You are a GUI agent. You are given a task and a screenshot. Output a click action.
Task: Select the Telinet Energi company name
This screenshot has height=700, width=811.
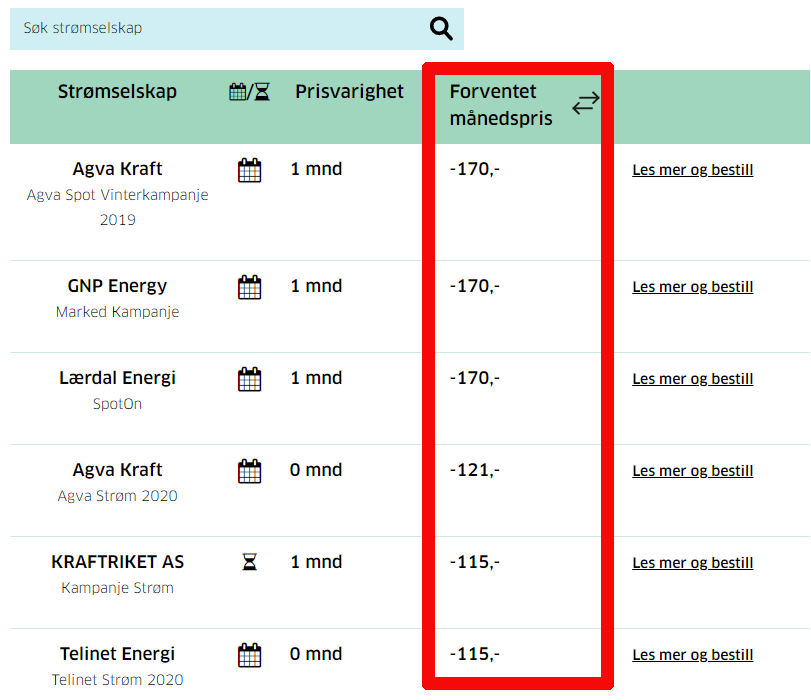coord(117,654)
